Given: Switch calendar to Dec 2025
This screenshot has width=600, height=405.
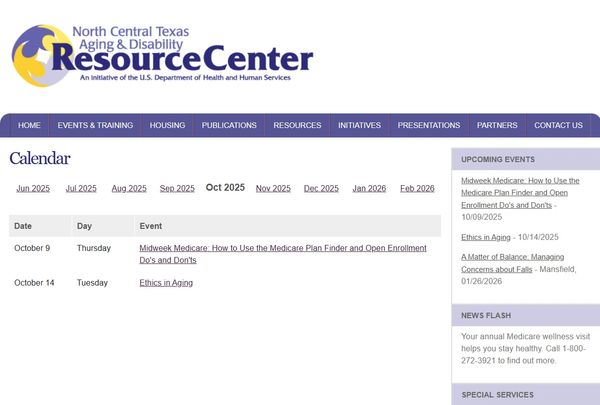Looking at the screenshot, I should point(321,188).
